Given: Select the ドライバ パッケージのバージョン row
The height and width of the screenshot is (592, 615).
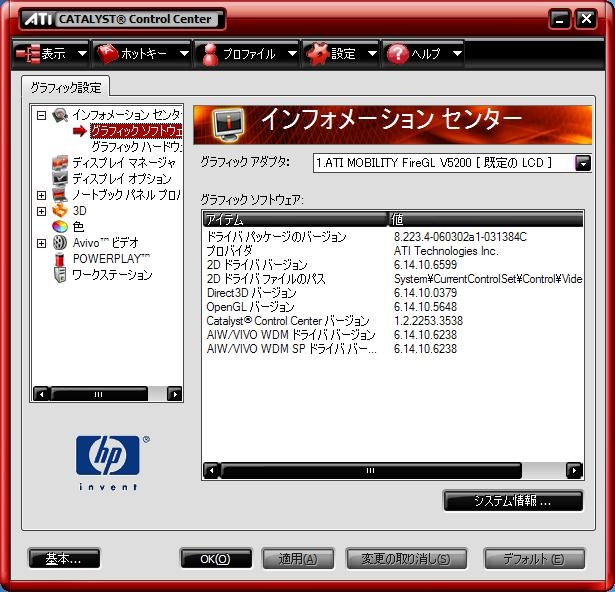Looking at the screenshot, I should pos(394,237).
